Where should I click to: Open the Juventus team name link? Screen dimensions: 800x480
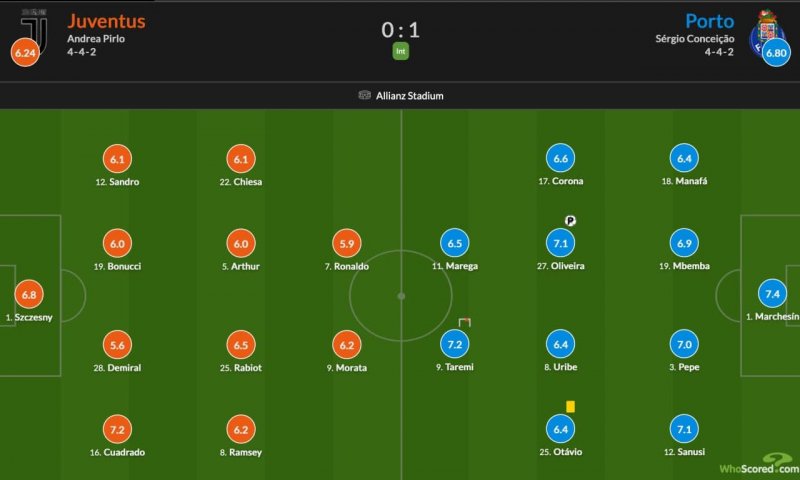click(106, 21)
